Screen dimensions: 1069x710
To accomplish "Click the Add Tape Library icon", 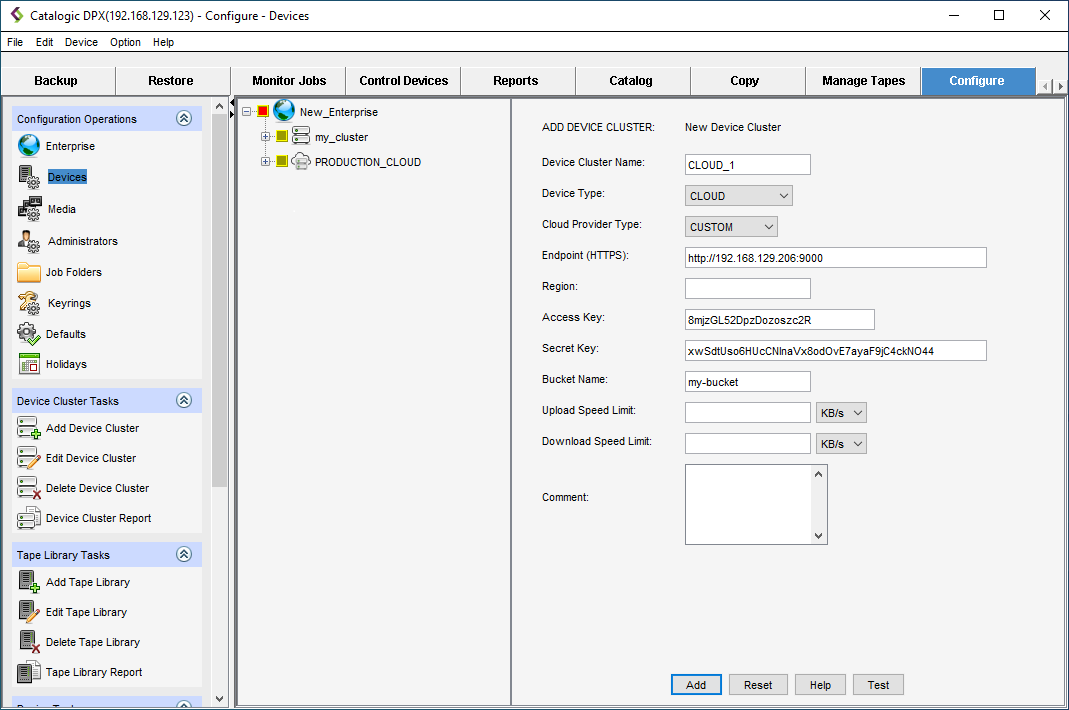I will [x=29, y=582].
